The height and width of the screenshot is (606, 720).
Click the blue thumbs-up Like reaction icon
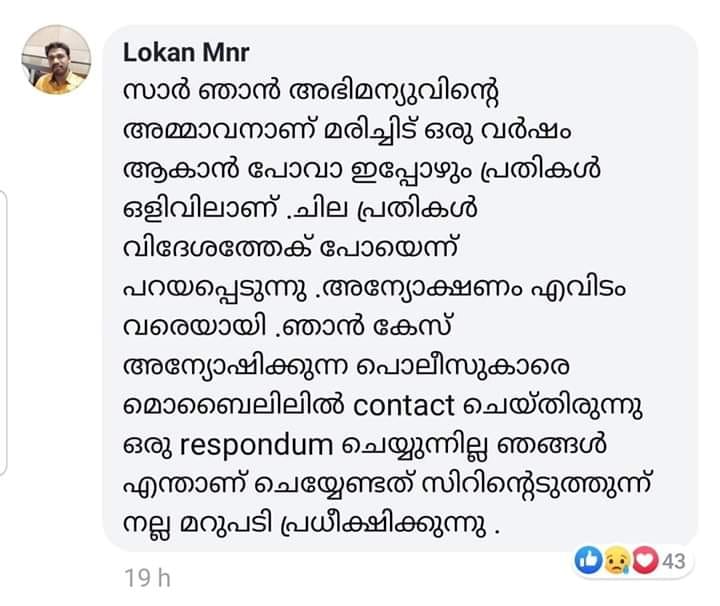[x=588, y=561]
